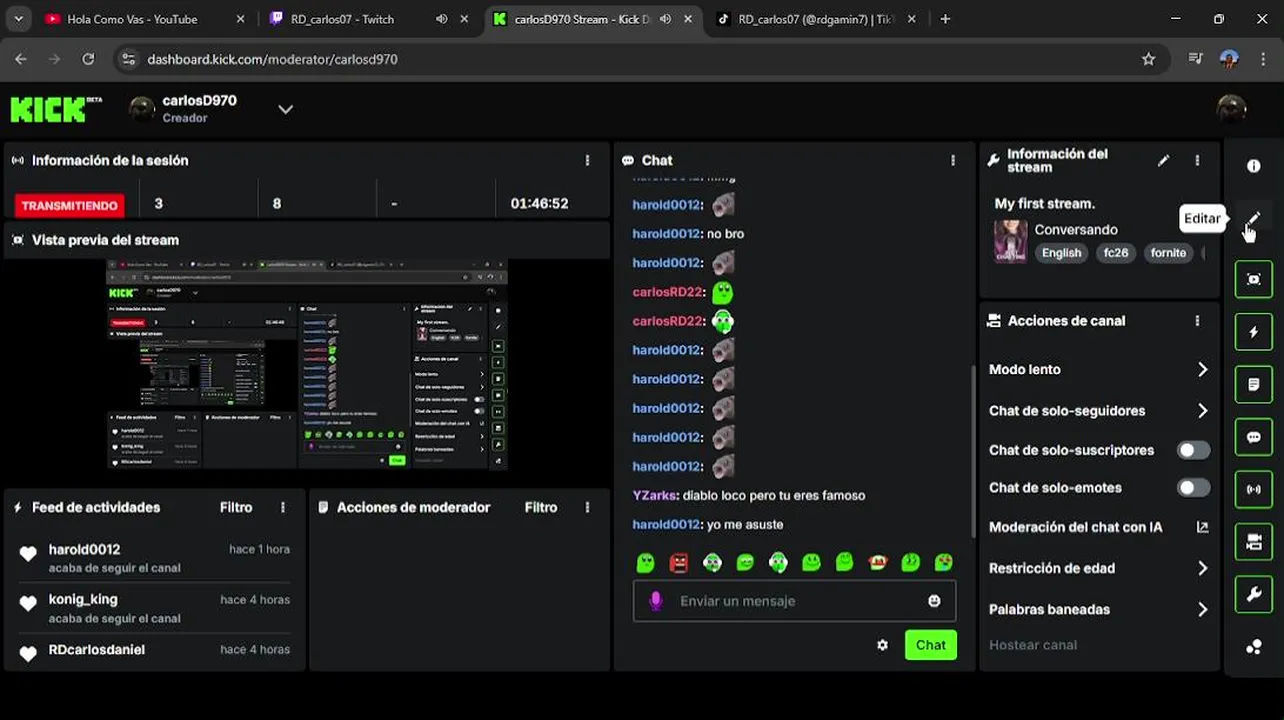Click the purple microphone icon in chat

pos(656,601)
